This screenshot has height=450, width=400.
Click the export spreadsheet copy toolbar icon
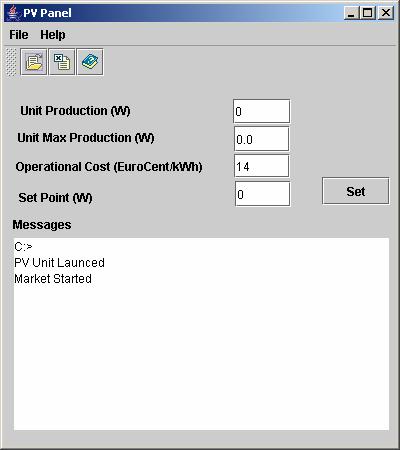pyautogui.click(x=62, y=62)
